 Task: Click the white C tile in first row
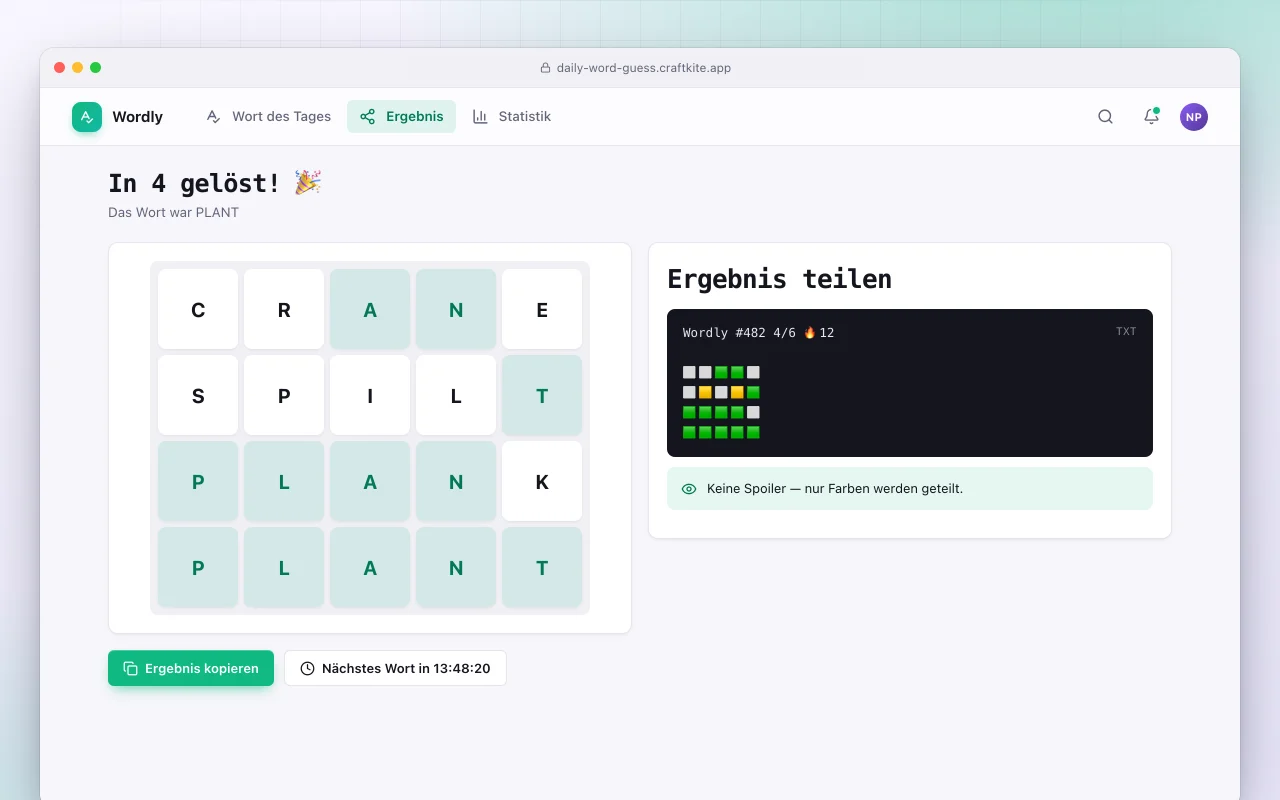pyautogui.click(x=198, y=309)
